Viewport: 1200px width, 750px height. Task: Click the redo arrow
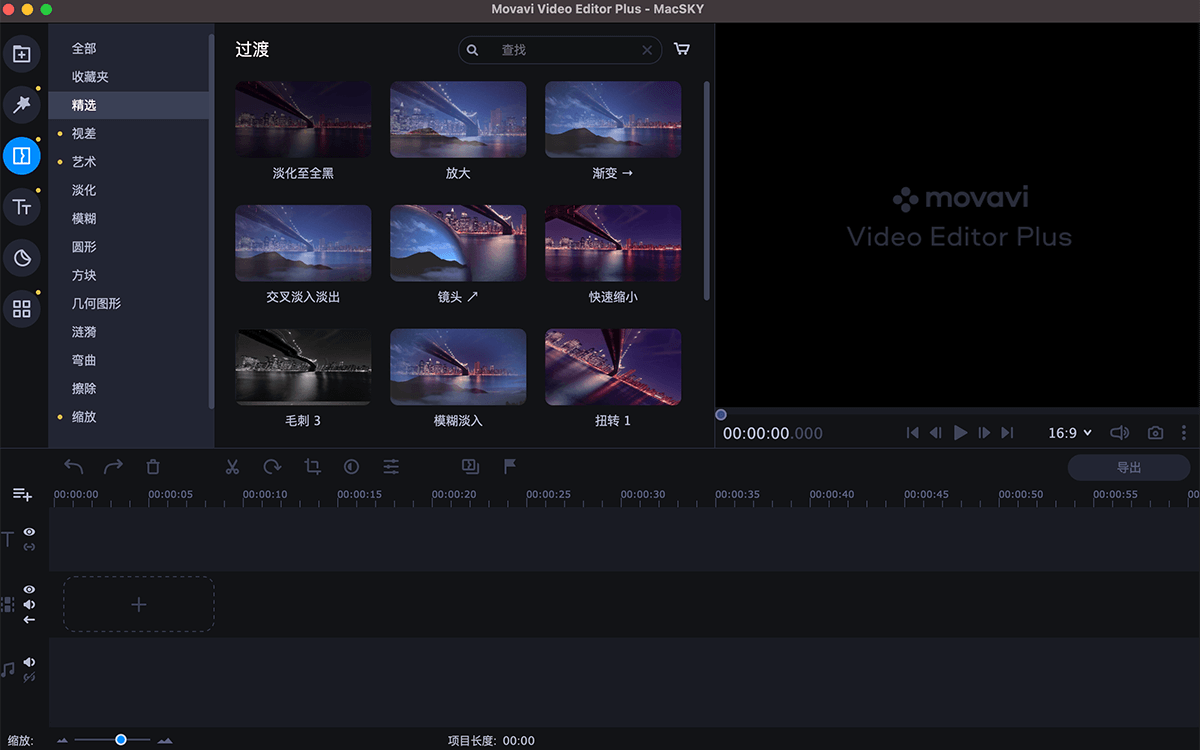coord(113,466)
